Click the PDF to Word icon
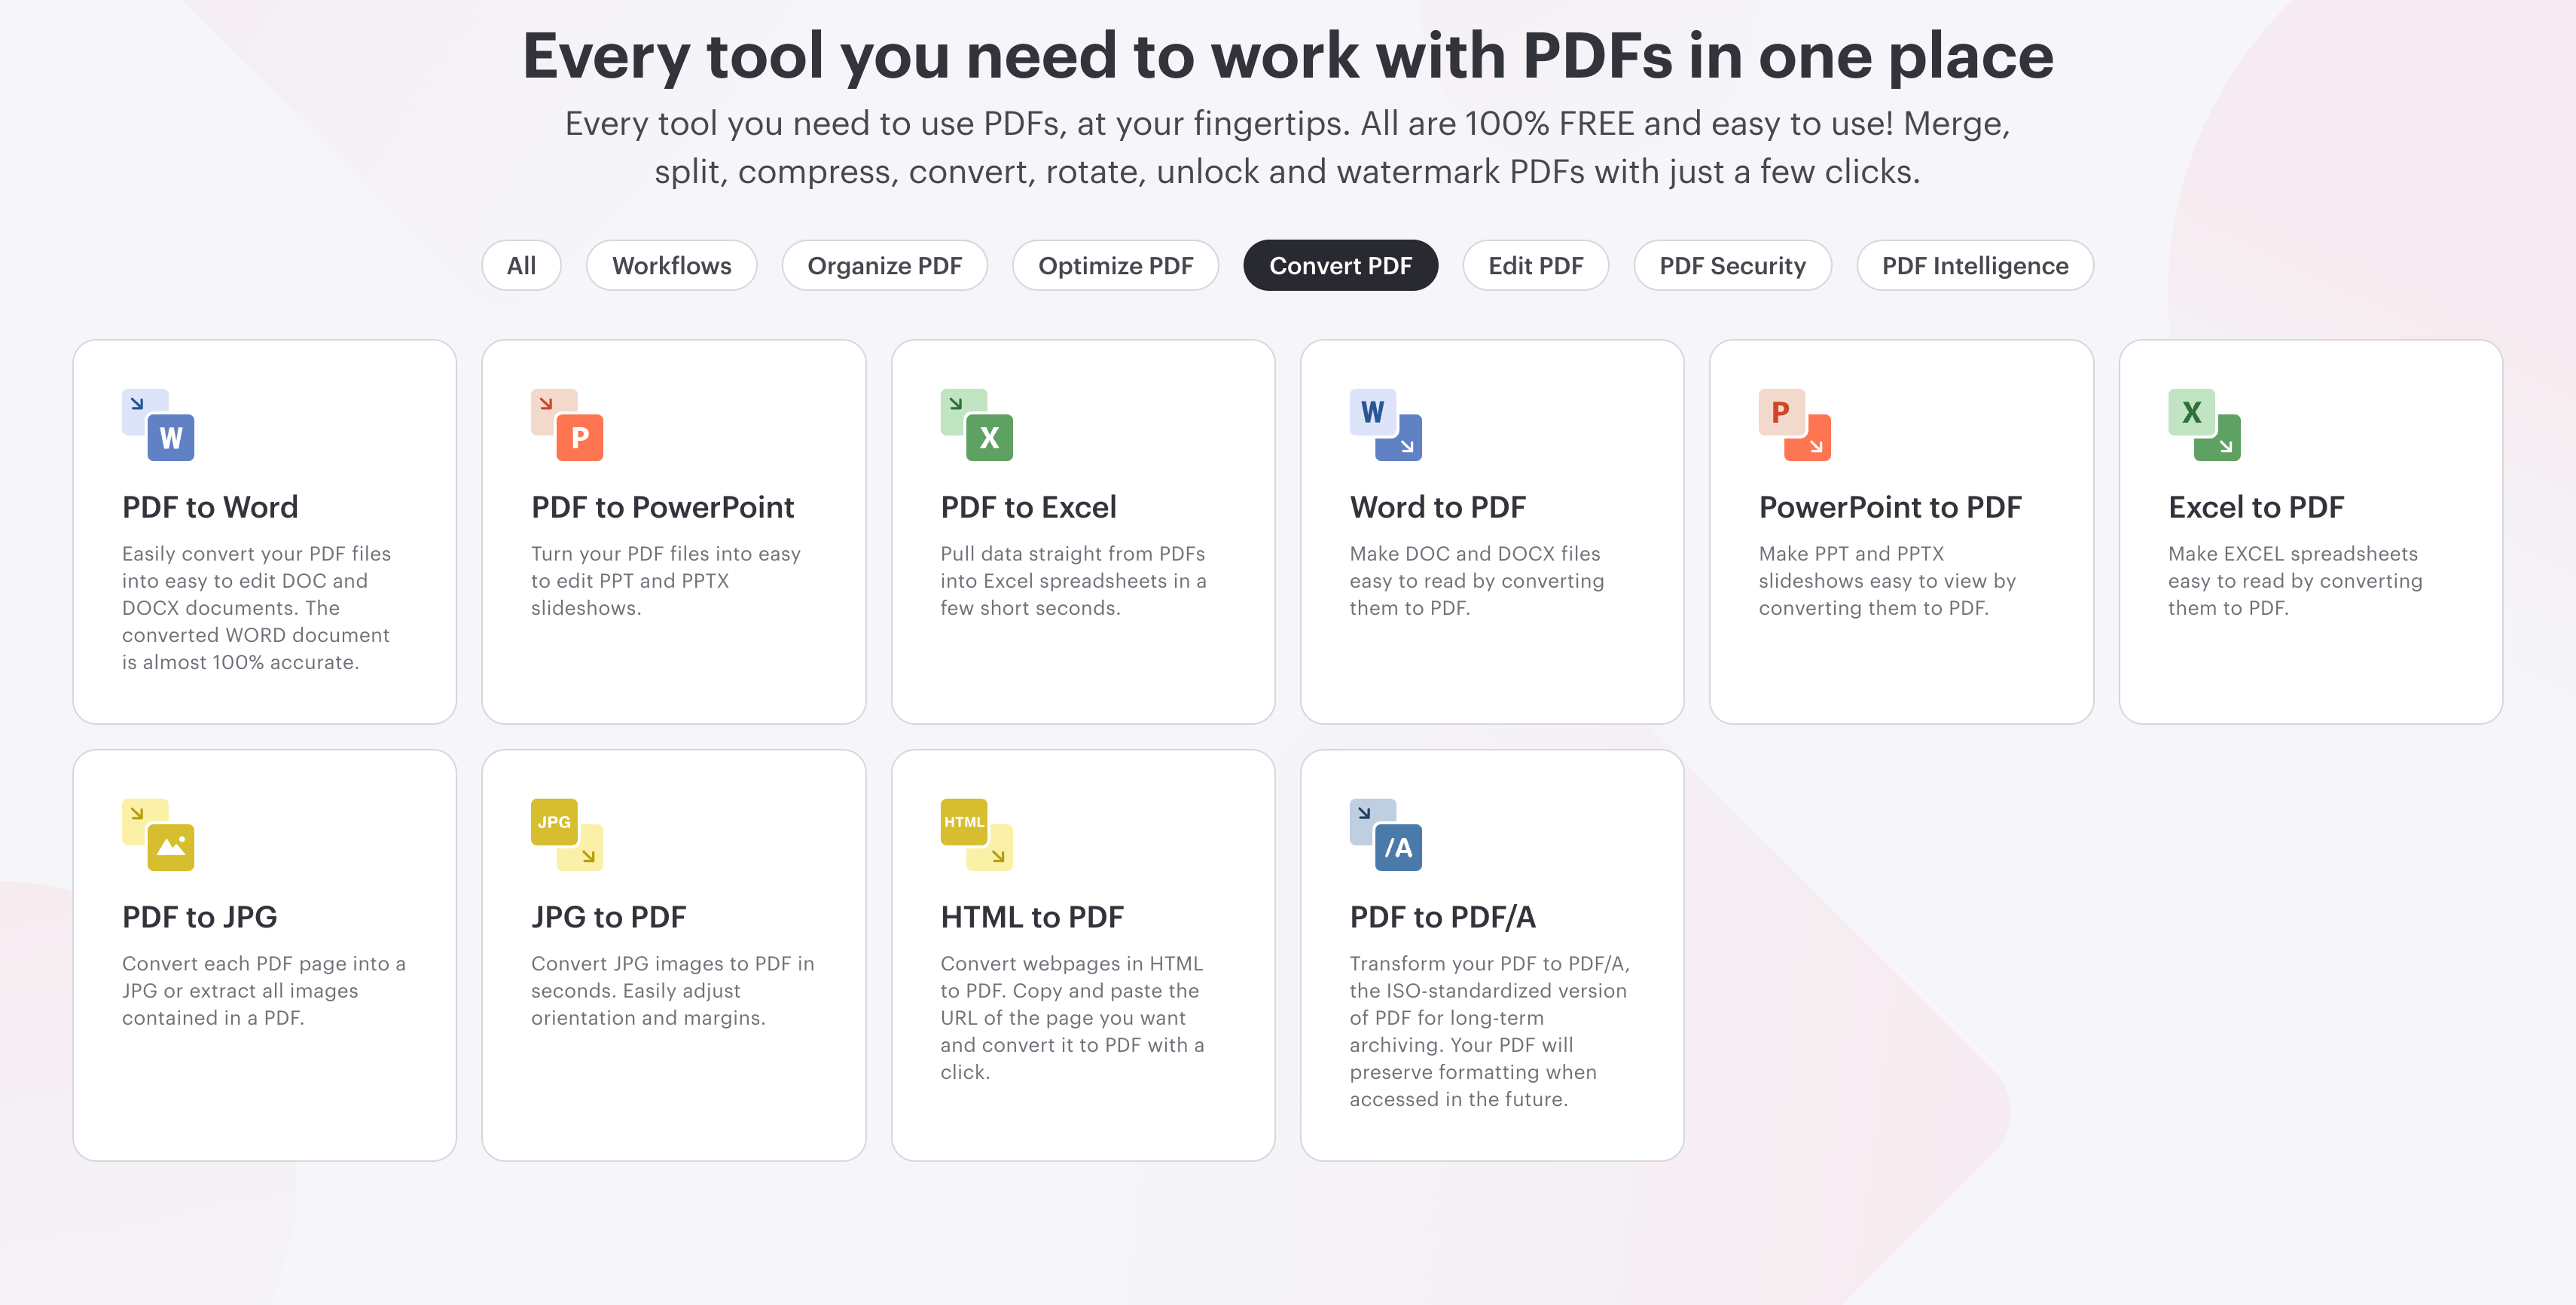 [158, 425]
